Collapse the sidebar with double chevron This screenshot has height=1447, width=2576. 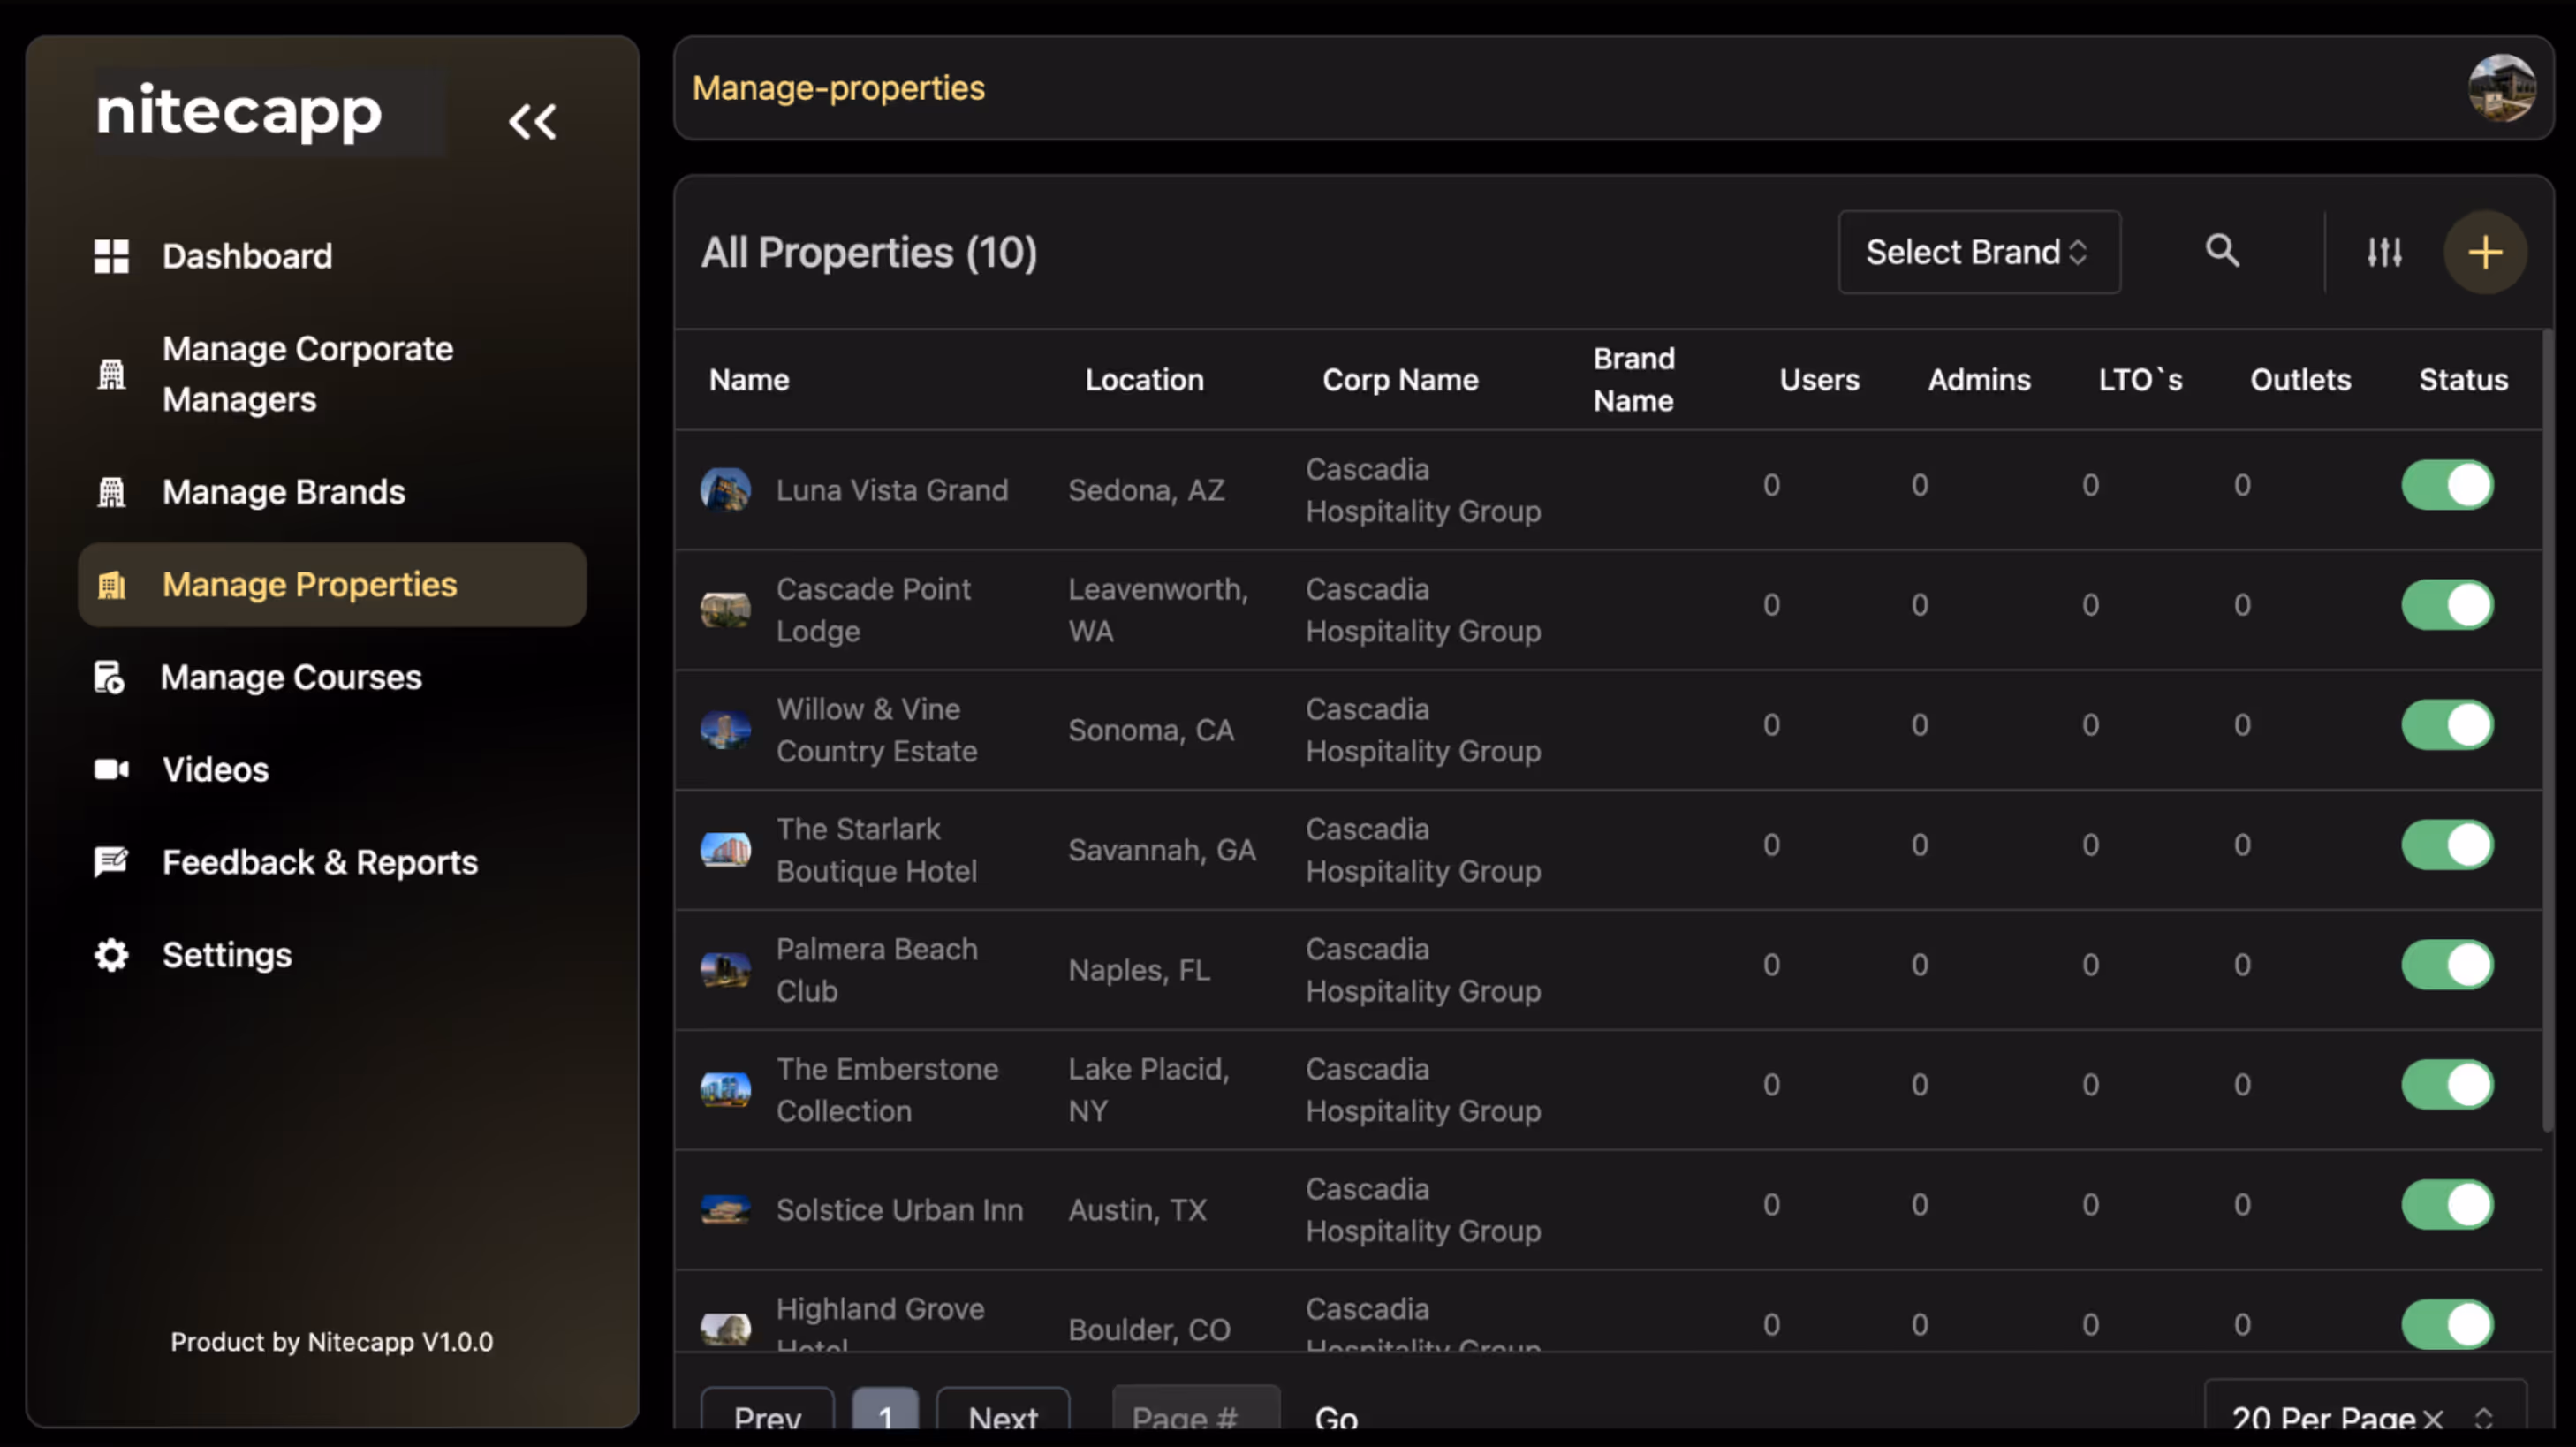tap(532, 122)
